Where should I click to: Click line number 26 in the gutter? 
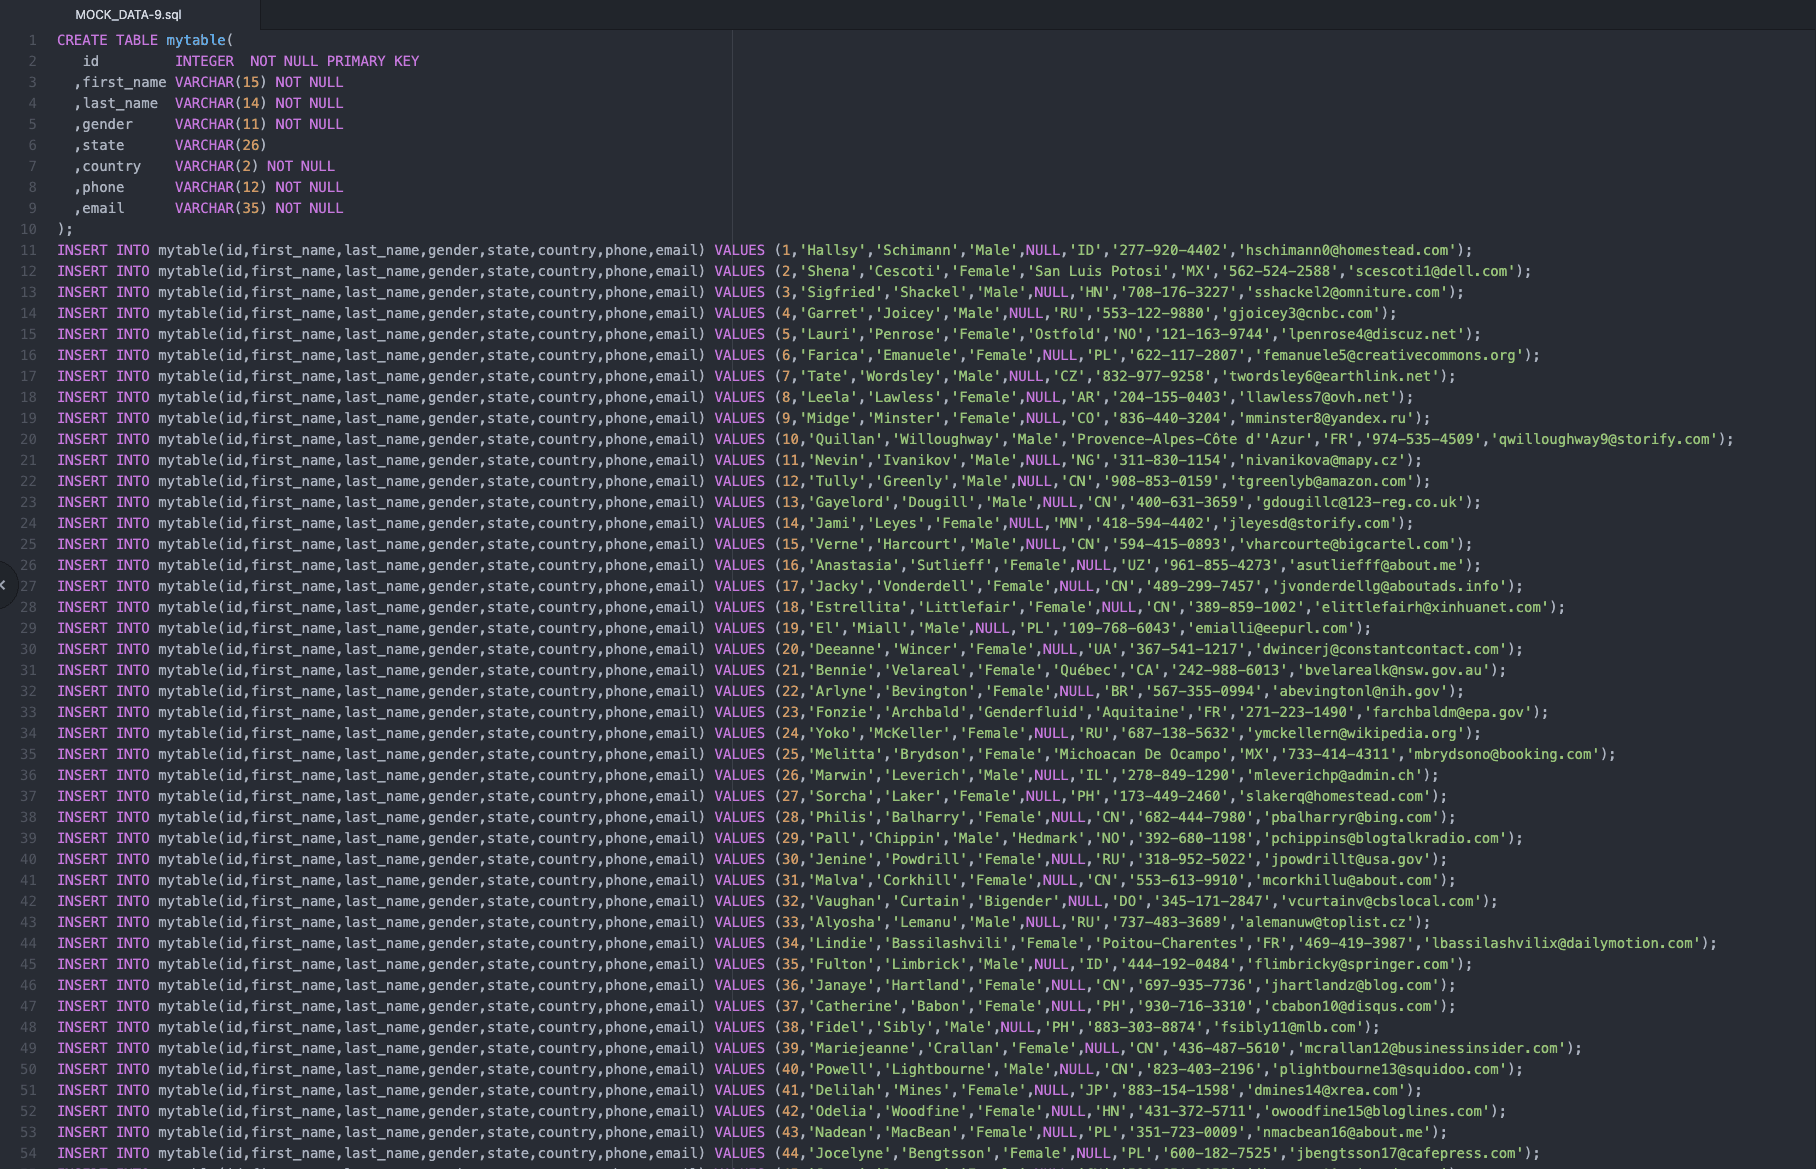click(x=29, y=565)
